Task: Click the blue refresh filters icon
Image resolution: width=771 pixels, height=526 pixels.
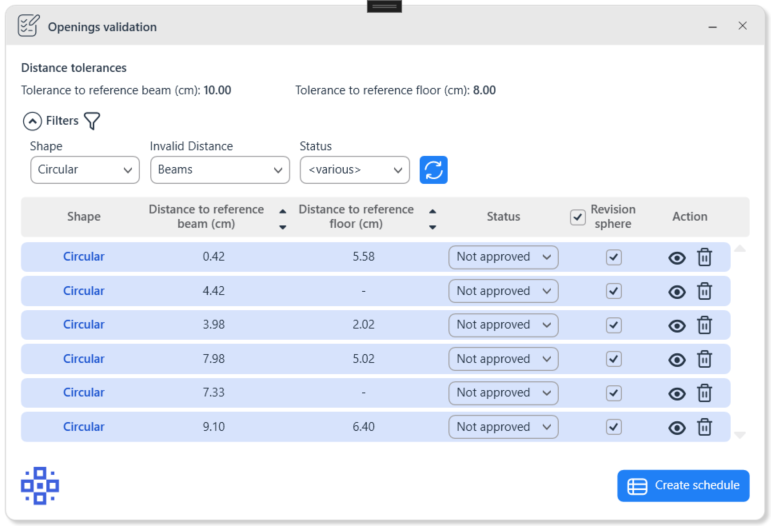Action: coord(433,170)
